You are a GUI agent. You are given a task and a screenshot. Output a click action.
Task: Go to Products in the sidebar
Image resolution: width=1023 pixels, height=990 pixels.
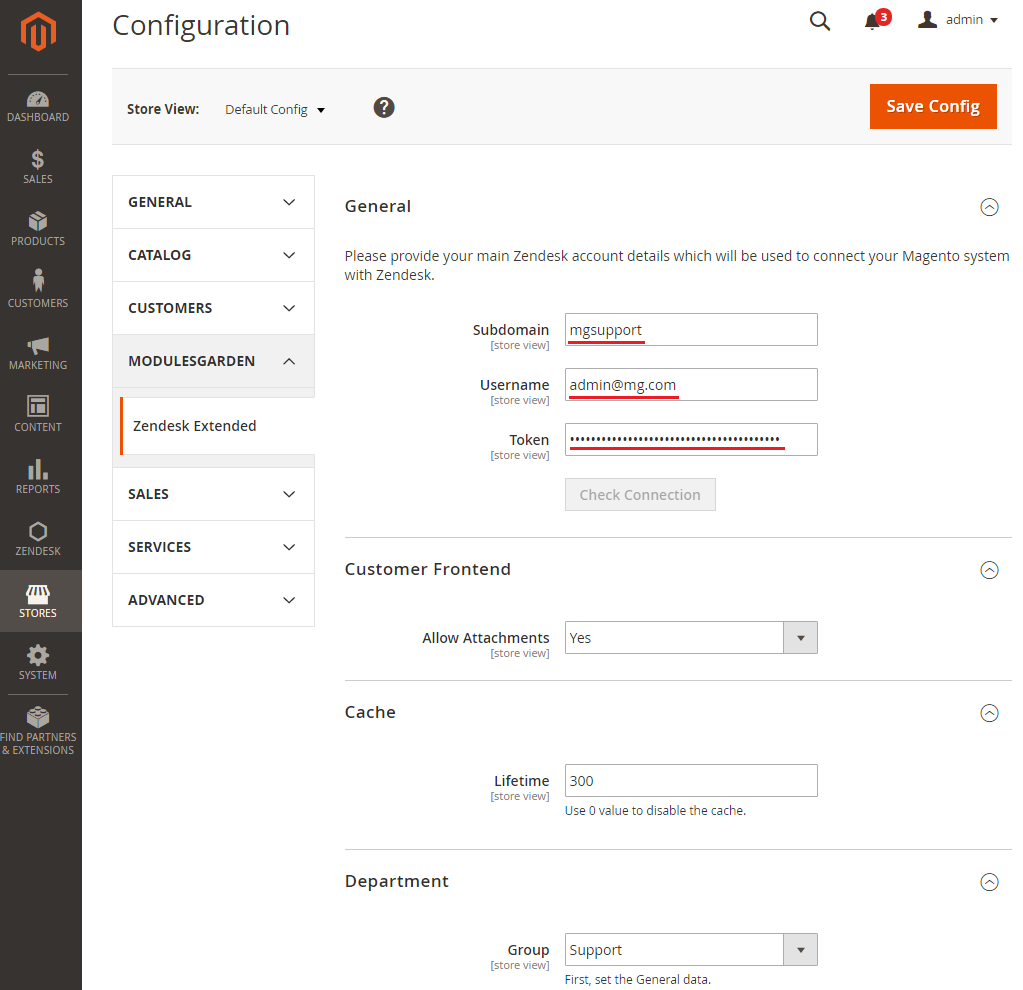point(38,229)
